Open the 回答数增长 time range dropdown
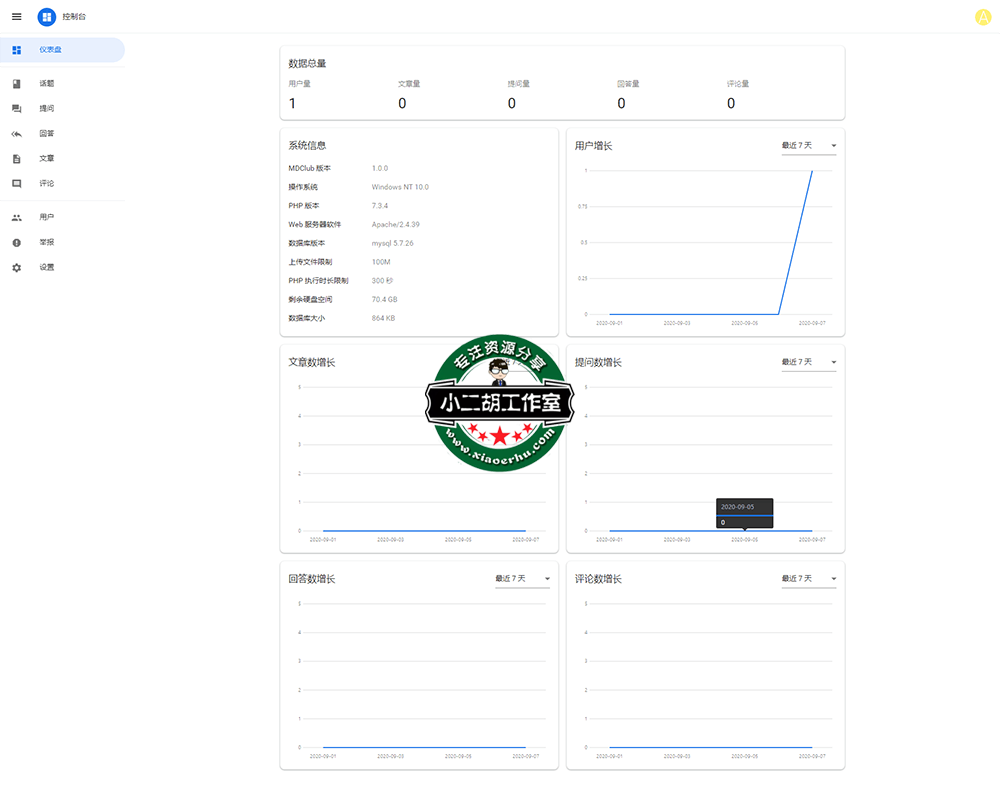 pyautogui.click(x=522, y=579)
